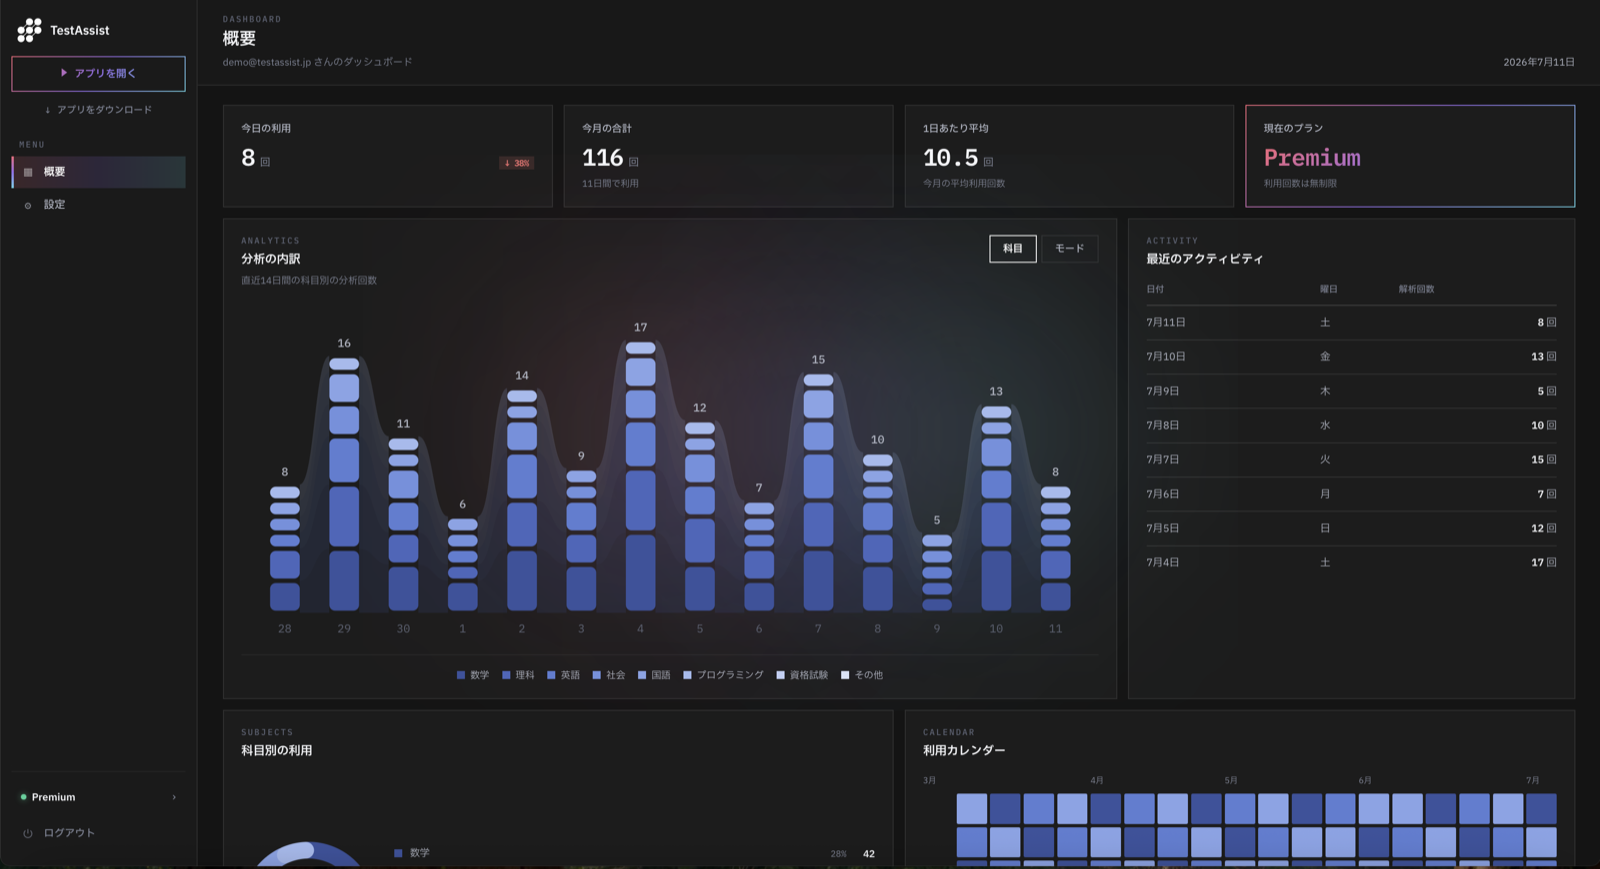Viewport: 1600px width, 869px height.
Task: Click the 7月5日 date cell
Action: tap(1163, 528)
